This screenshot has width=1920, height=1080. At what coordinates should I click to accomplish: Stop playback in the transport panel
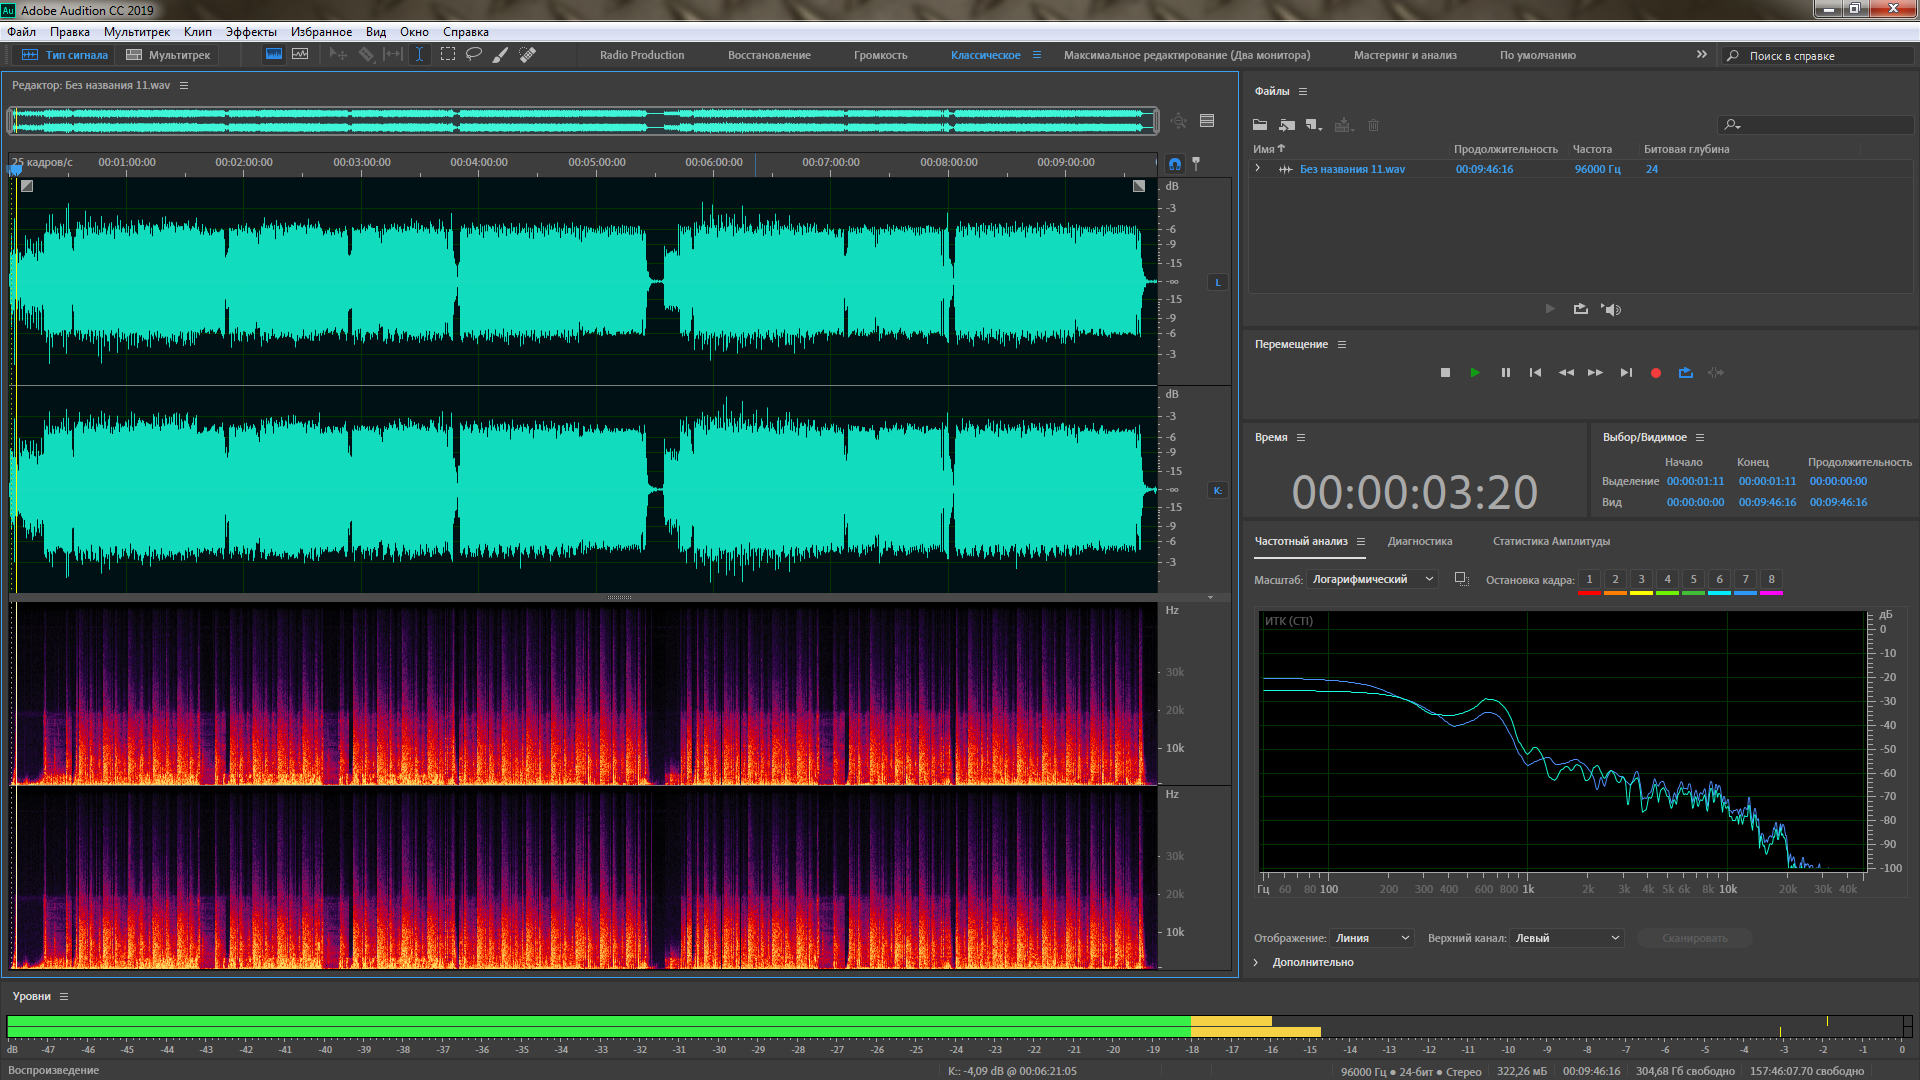click(1445, 372)
